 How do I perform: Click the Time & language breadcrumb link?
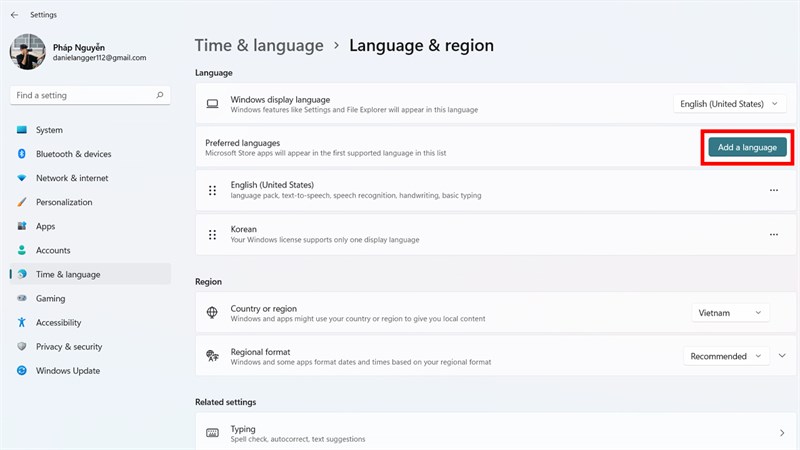pos(259,45)
